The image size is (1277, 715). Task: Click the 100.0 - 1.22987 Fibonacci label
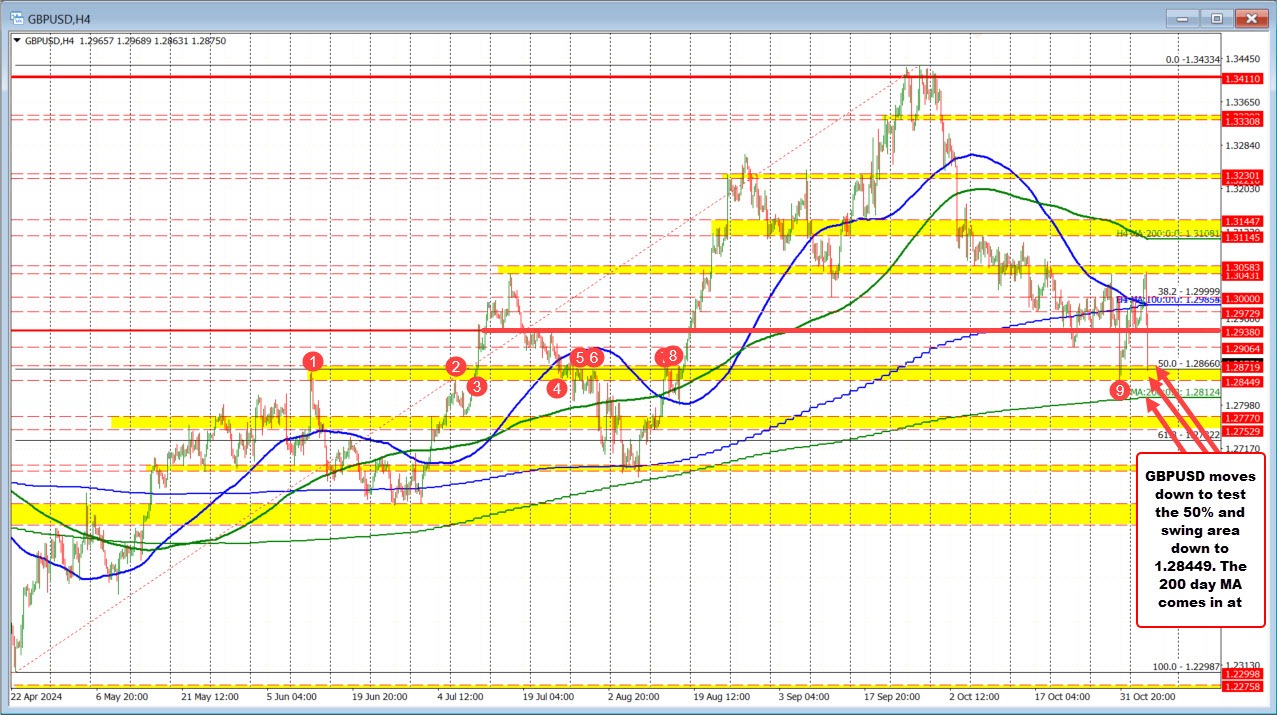(x=1186, y=666)
